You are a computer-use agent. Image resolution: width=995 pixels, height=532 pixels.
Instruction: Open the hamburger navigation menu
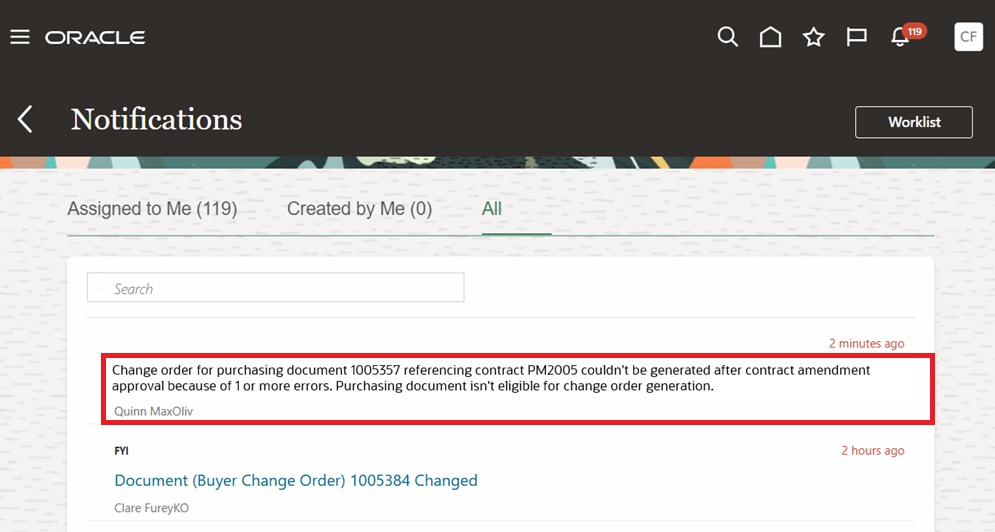pos(20,37)
